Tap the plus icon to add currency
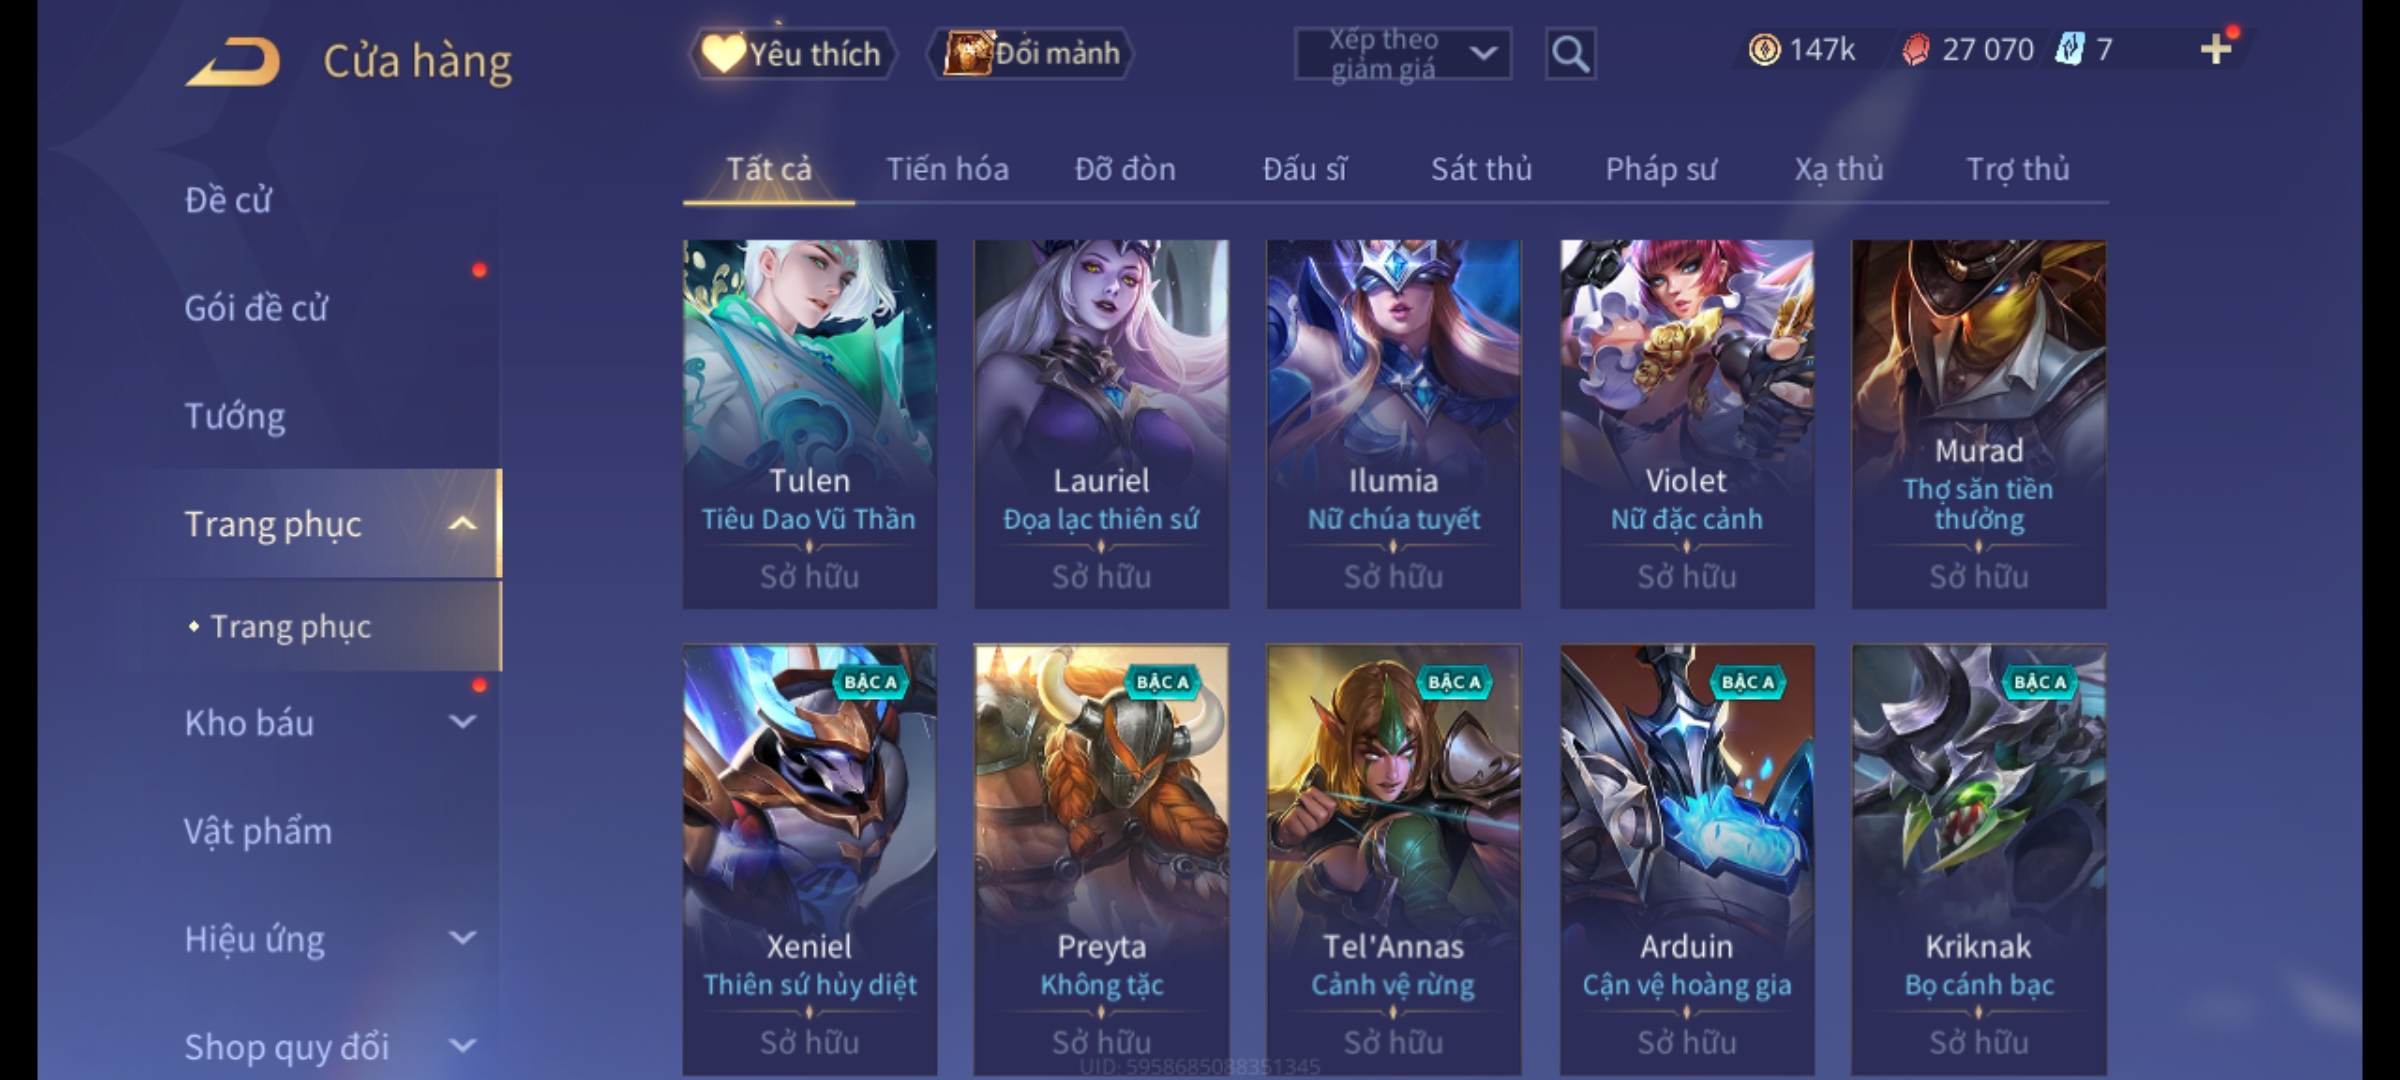 (x=2216, y=49)
